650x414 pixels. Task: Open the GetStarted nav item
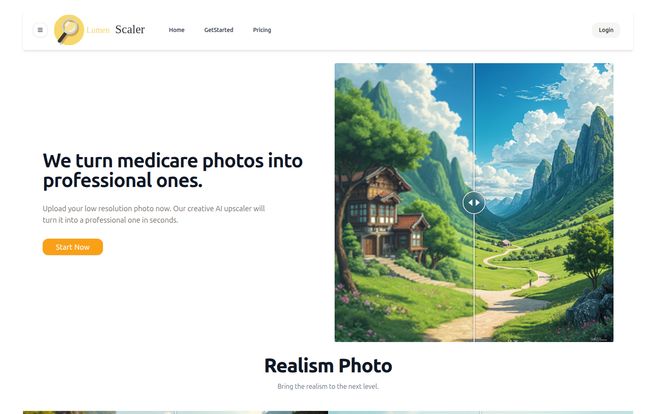218,30
